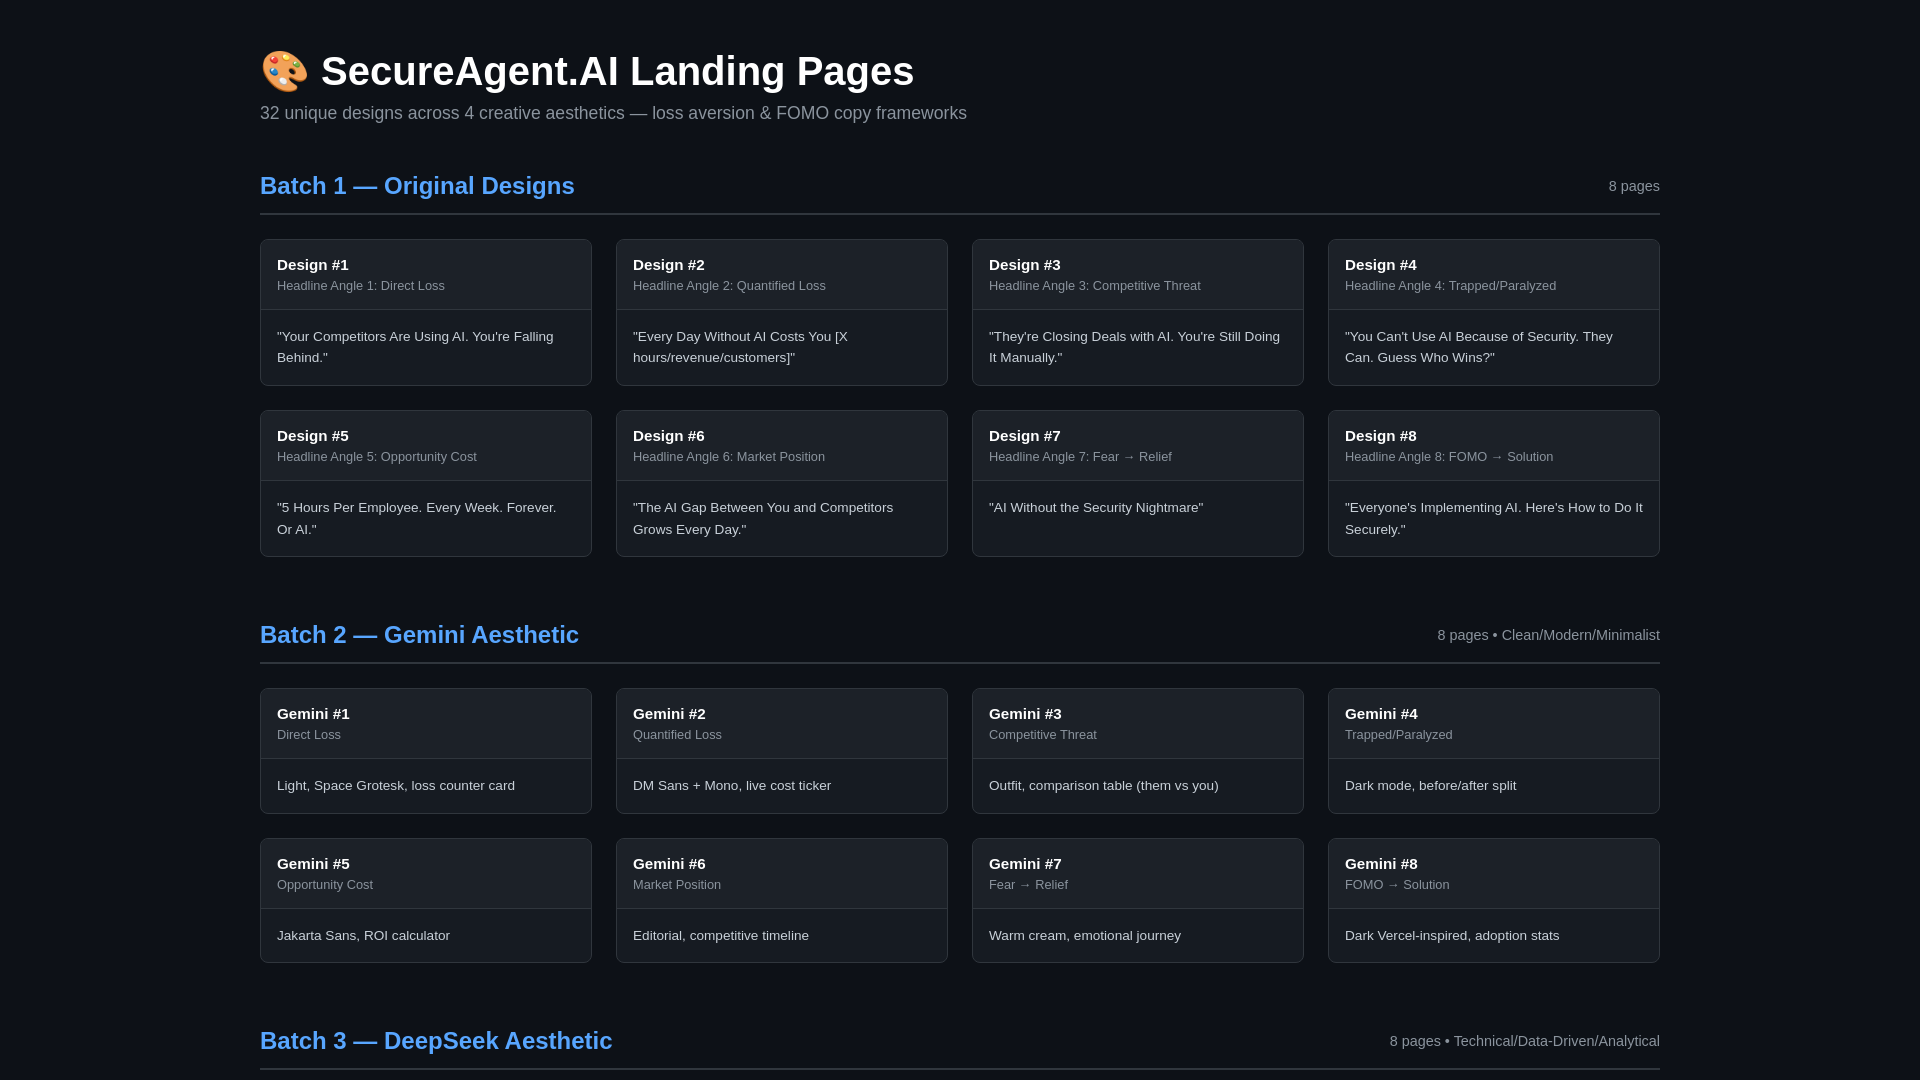Viewport: 1920px width, 1080px height.
Task: Click the palette emoji icon in title
Action: click(x=284, y=72)
